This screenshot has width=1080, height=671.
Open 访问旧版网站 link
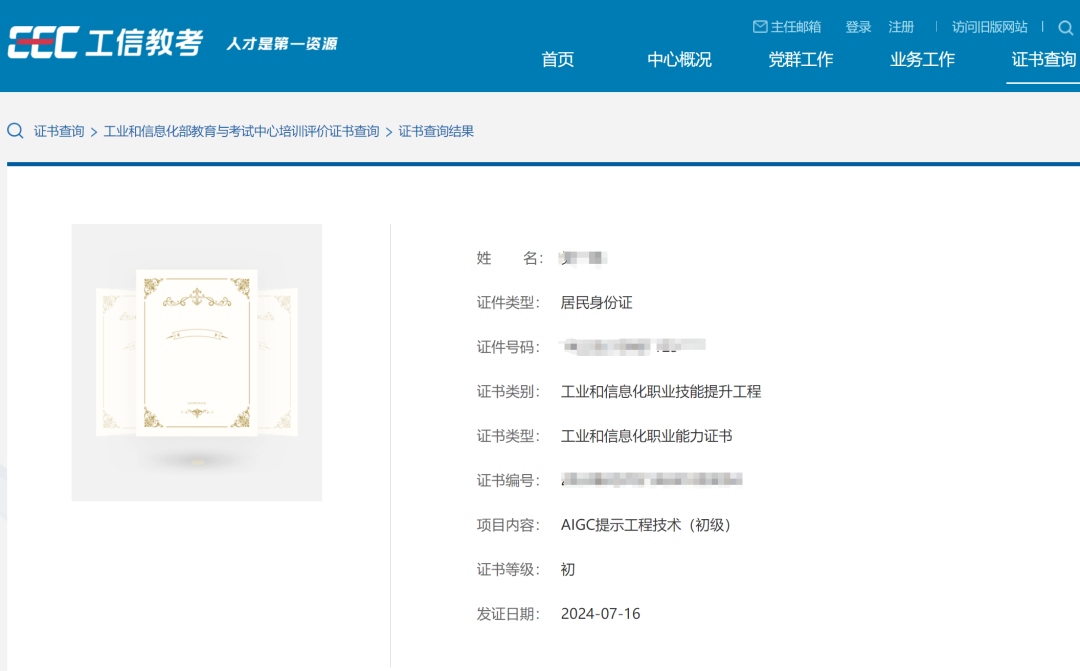pyautogui.click(x=989, y=27)
